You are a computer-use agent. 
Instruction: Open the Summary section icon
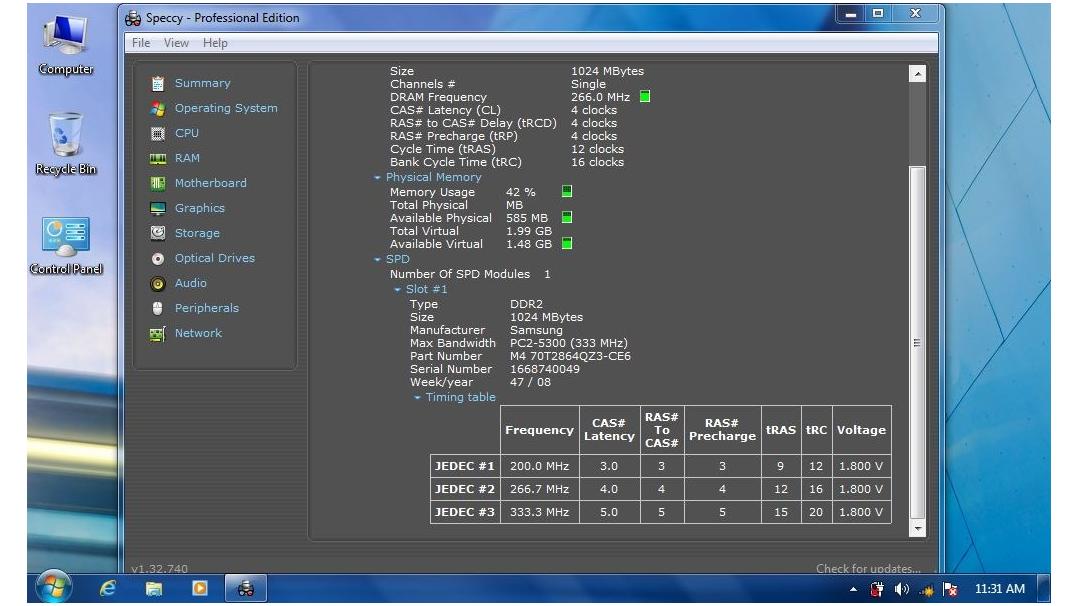point(157,83)
